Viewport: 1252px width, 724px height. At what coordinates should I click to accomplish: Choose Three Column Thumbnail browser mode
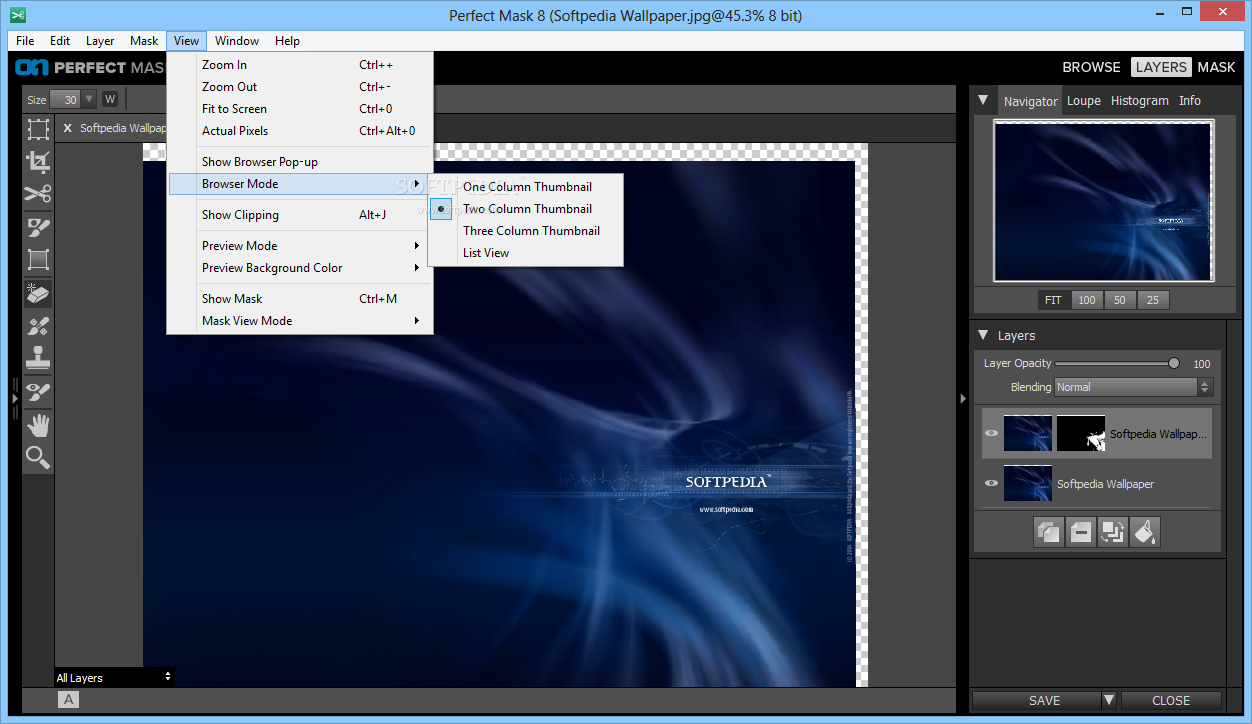tap(526, 231)
